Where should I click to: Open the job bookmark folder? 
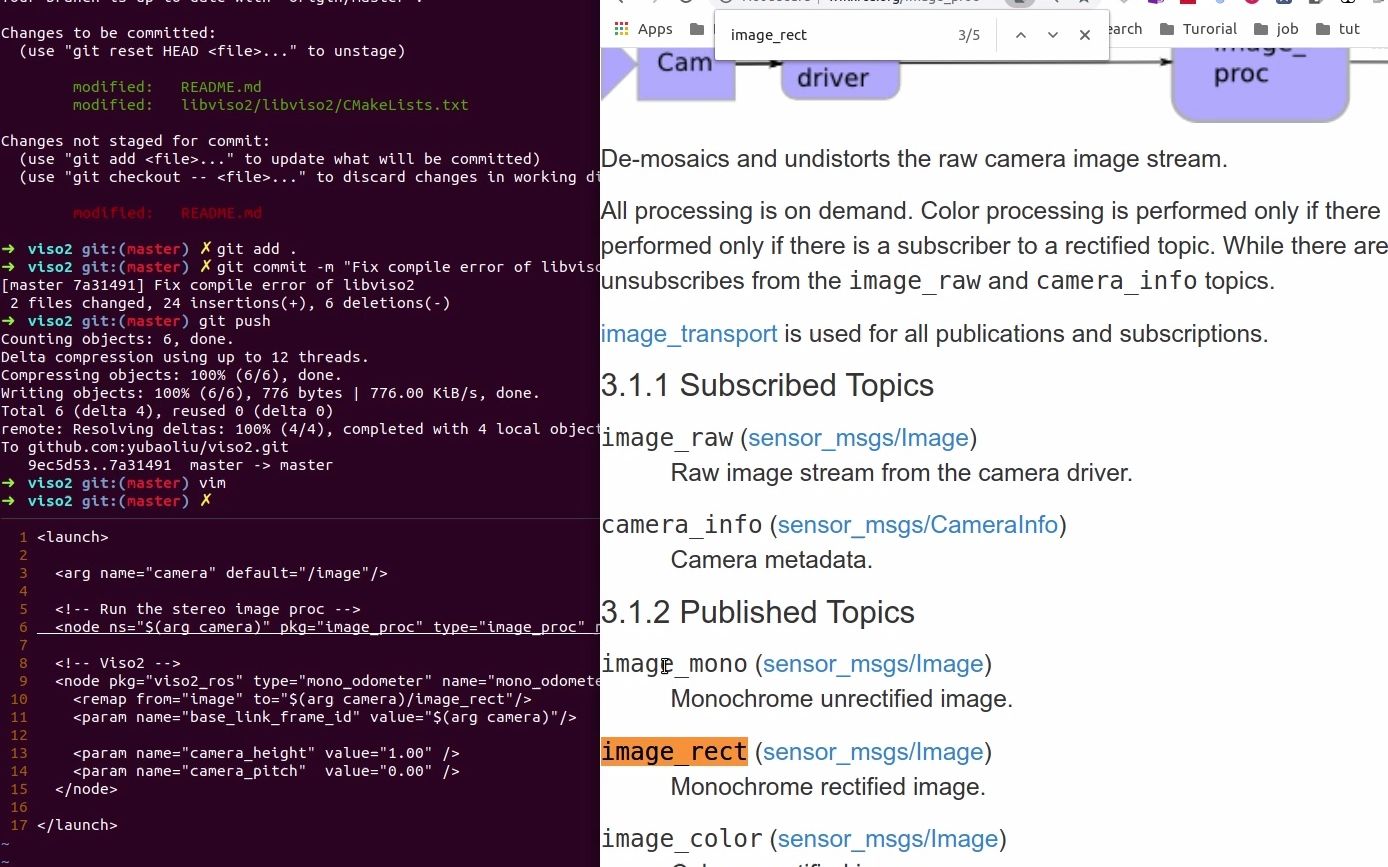click(x=1275, y=29)
